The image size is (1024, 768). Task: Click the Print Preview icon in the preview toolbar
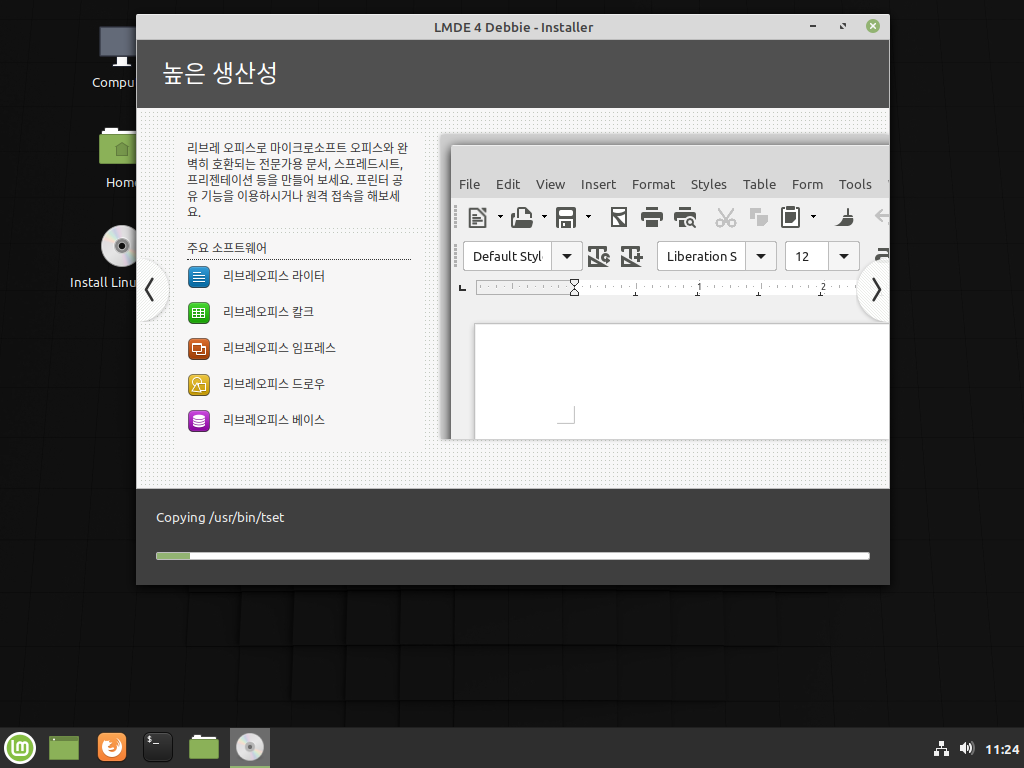click(685, 217)
